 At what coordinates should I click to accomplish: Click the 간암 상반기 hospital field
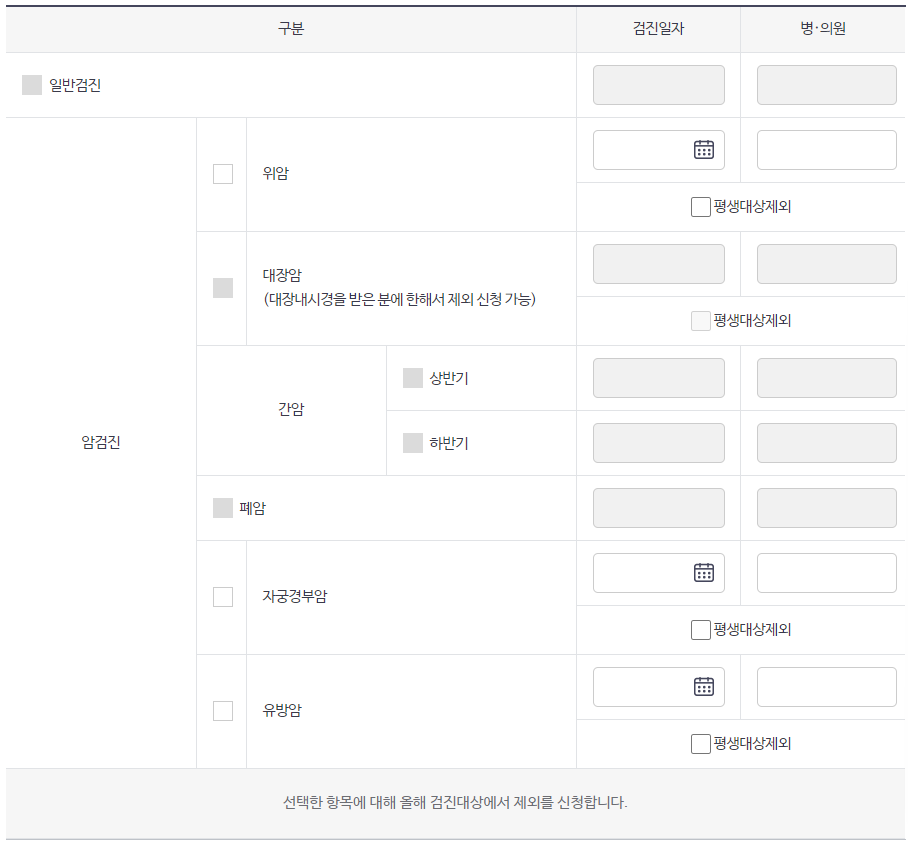tap(827, 378)
